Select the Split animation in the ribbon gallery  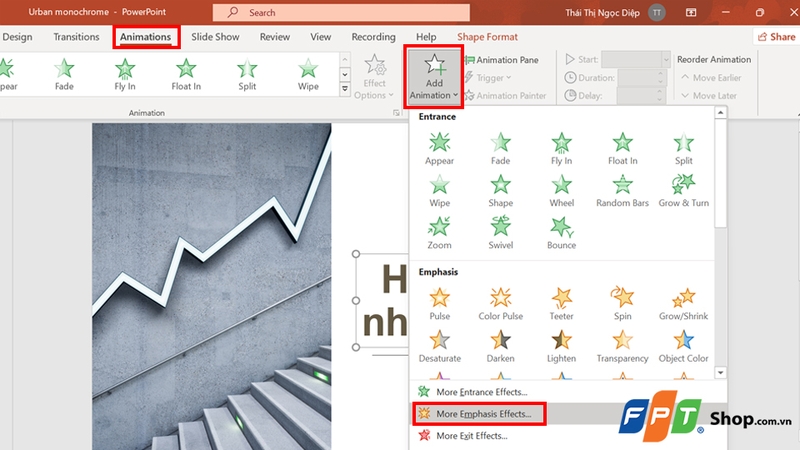coord(247,74)
